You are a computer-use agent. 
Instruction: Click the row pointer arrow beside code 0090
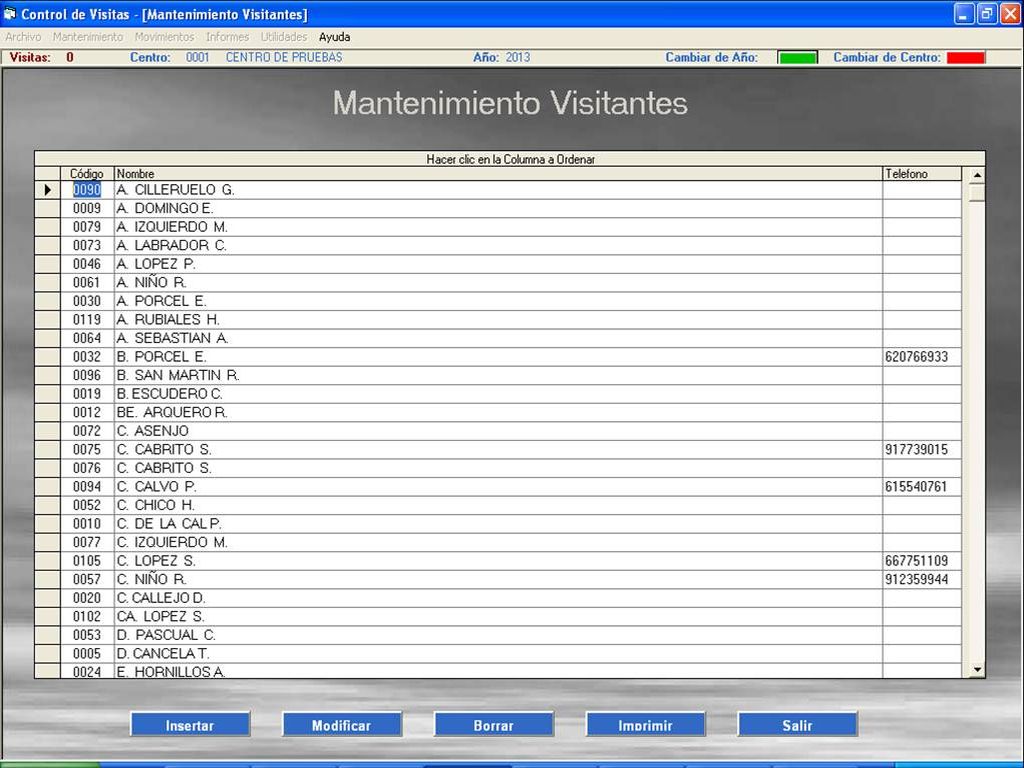[x=47, y=190]
